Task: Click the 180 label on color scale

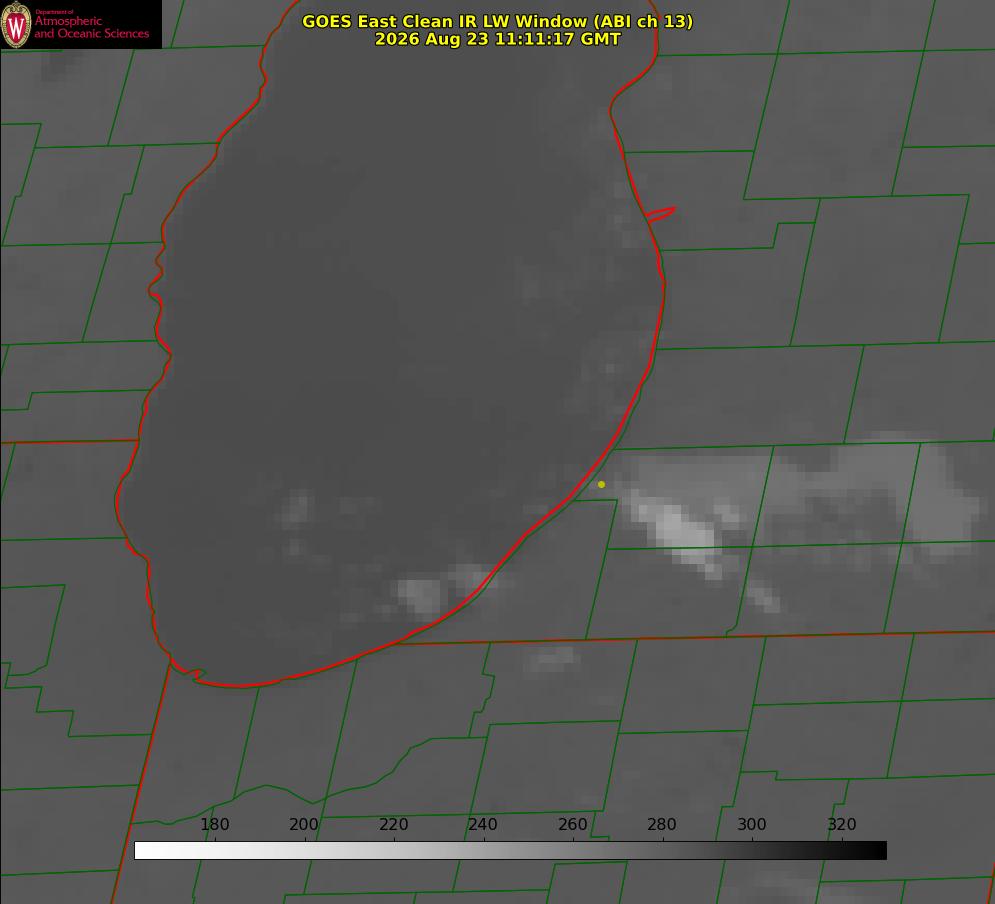Action: pyautogui.click(x=214, y=824)
